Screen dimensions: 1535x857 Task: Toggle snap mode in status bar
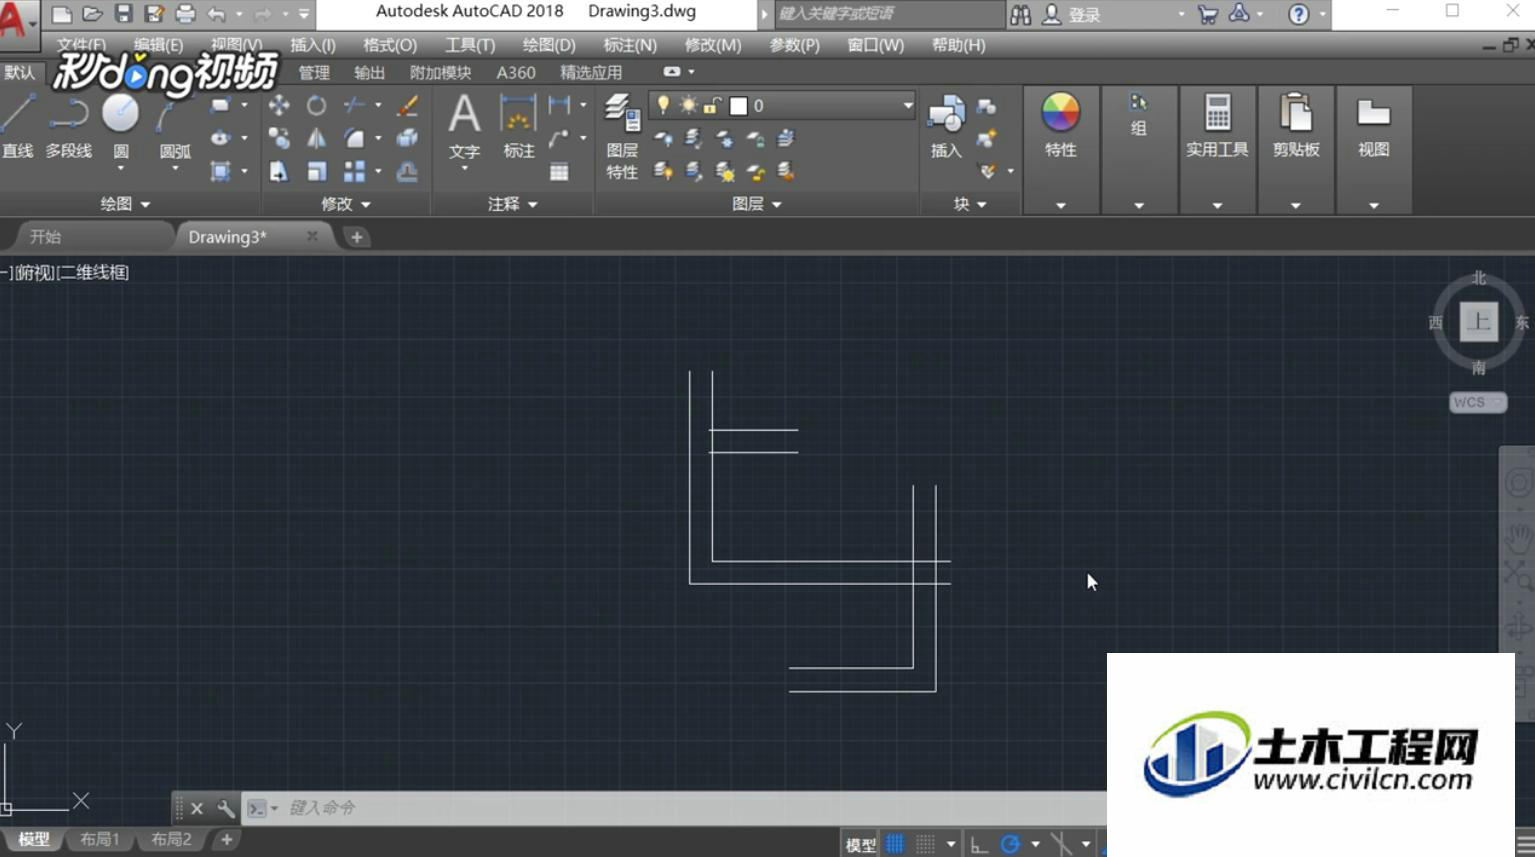pyautogui.click(x=926, y=844)
